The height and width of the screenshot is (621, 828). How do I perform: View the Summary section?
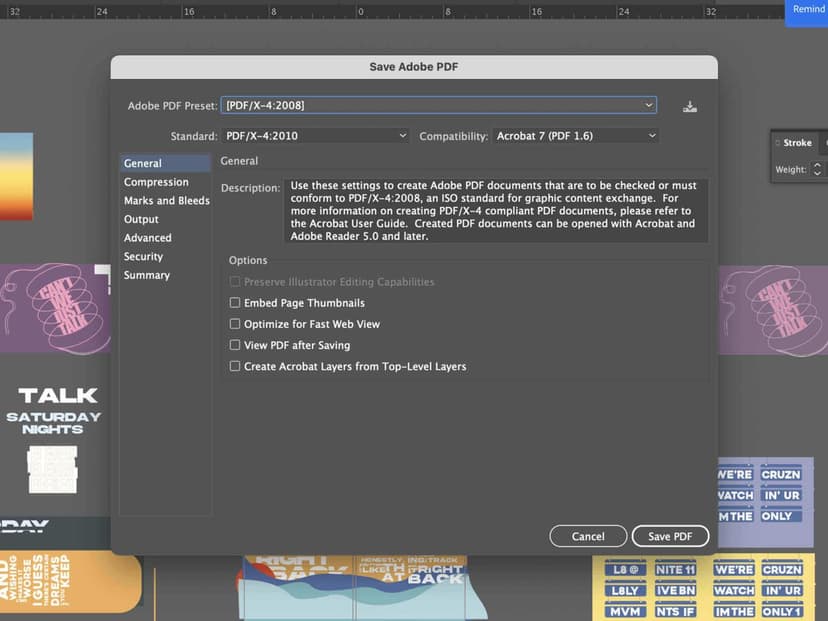(x=146, y=275)
